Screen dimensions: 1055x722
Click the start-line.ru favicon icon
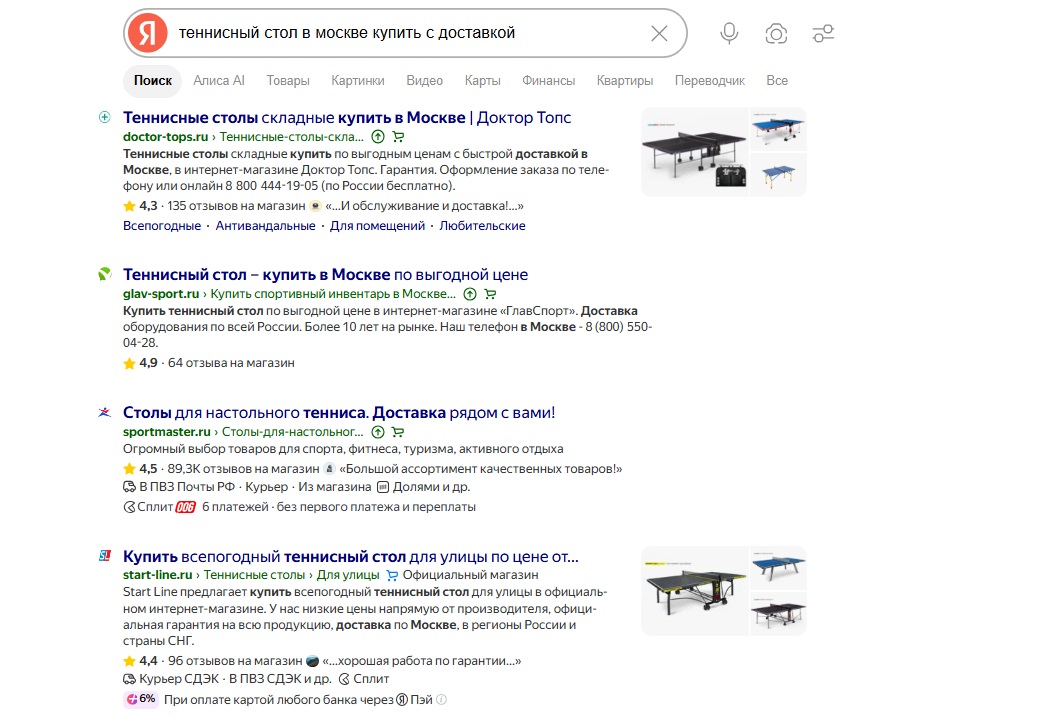[105, 556]
